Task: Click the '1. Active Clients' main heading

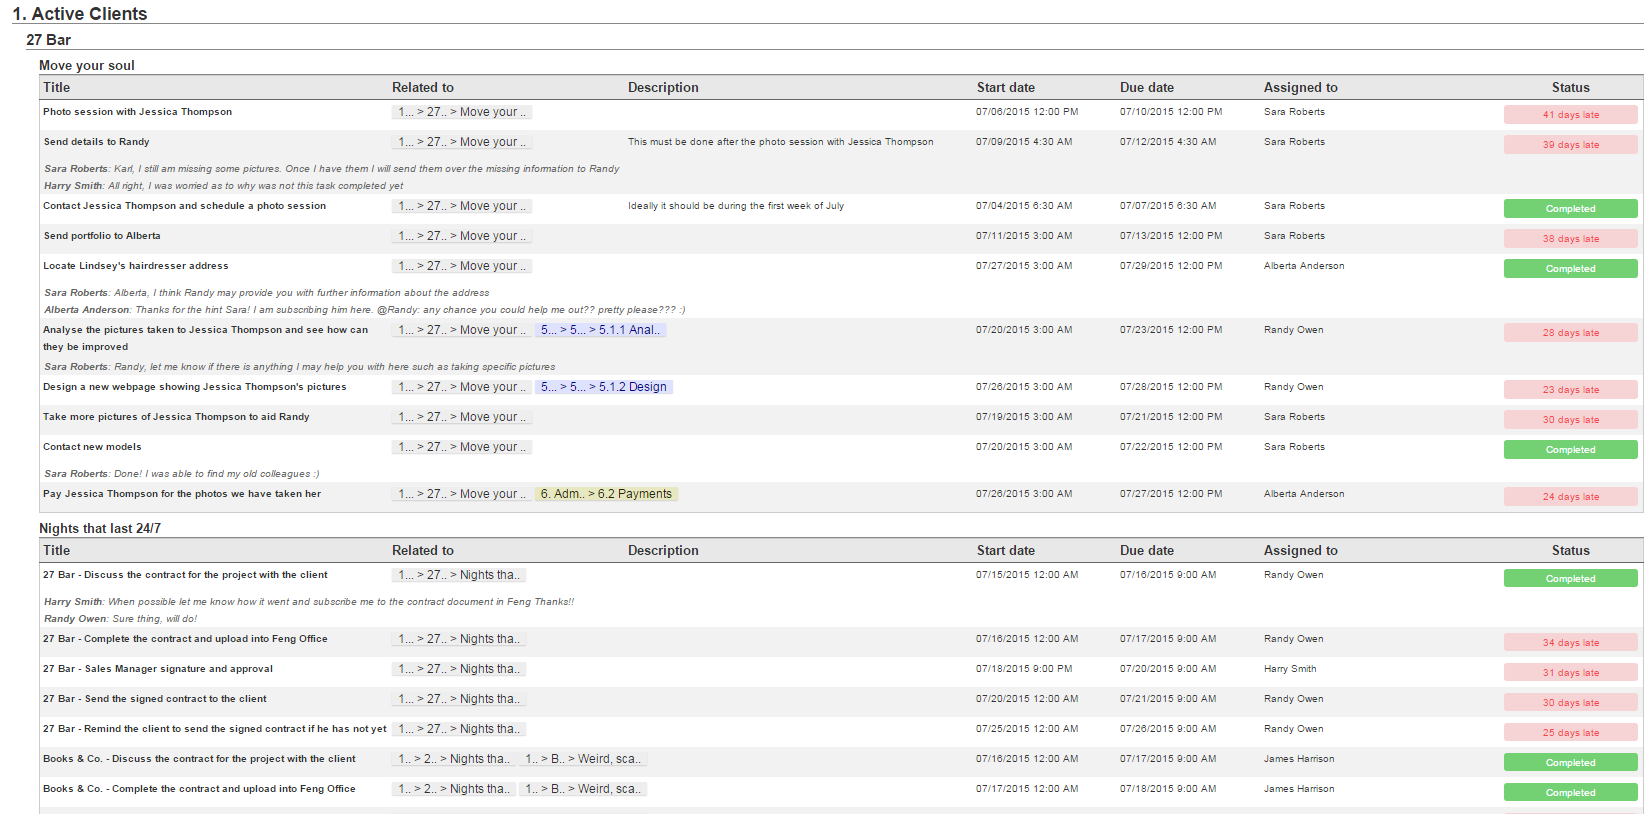Action: pyautogui.click(x=80, y=14)
